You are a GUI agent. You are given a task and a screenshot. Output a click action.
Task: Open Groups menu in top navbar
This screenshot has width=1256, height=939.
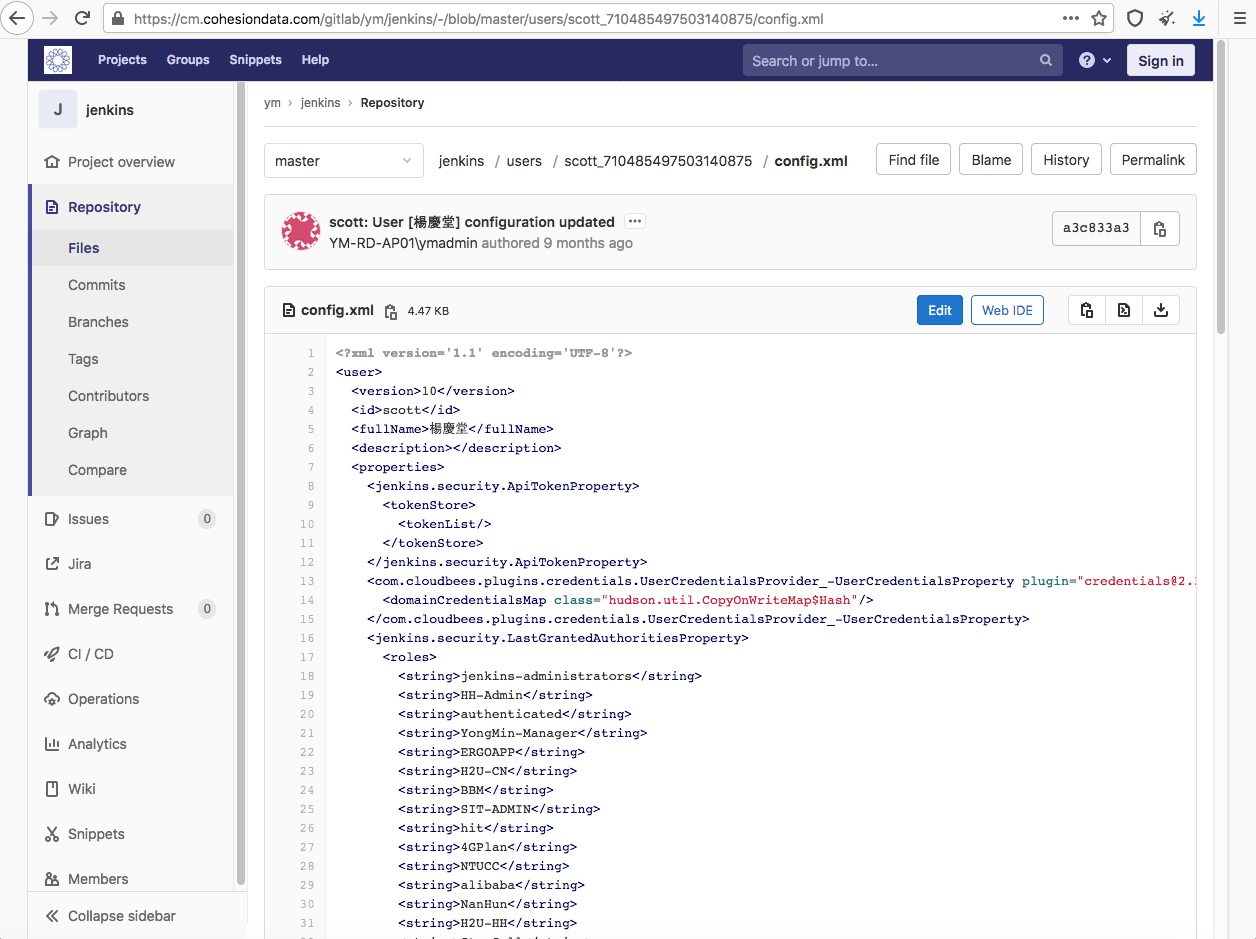188,60
